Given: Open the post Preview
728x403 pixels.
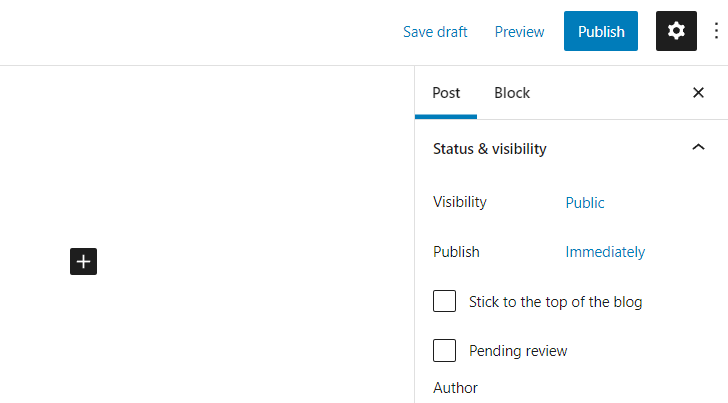Looking at the screenshot, I should (x=520, y=31).
